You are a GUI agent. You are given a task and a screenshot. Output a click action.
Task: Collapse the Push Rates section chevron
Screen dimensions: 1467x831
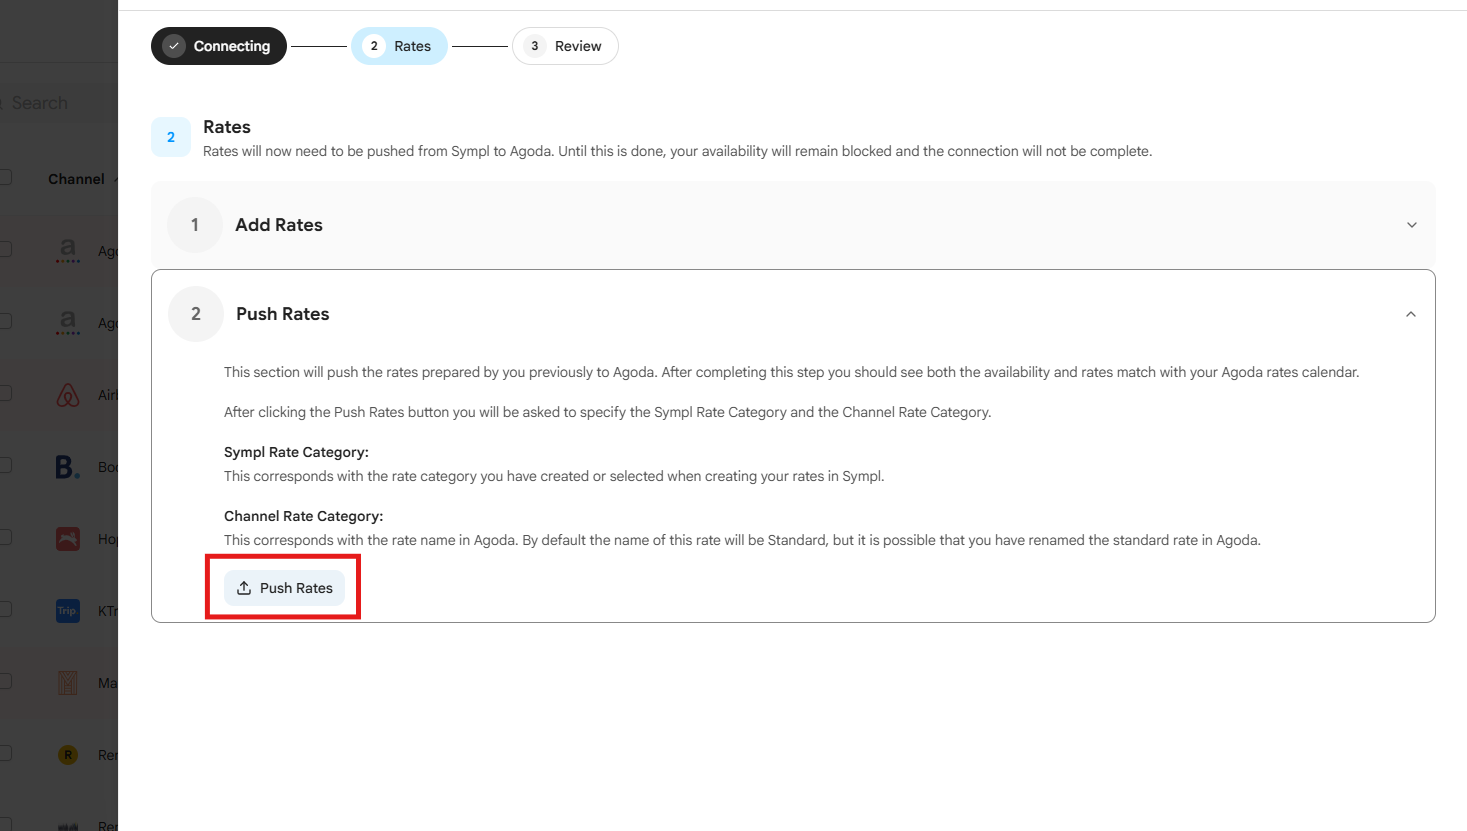(x=1411, y=314)
